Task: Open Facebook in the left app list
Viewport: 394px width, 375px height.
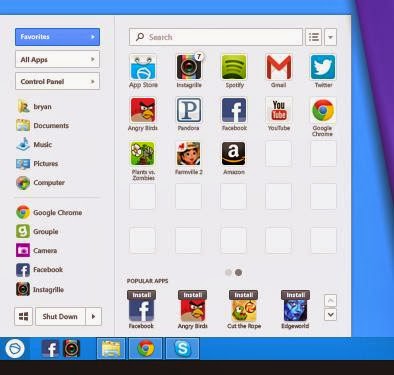Action: [40, 270]
